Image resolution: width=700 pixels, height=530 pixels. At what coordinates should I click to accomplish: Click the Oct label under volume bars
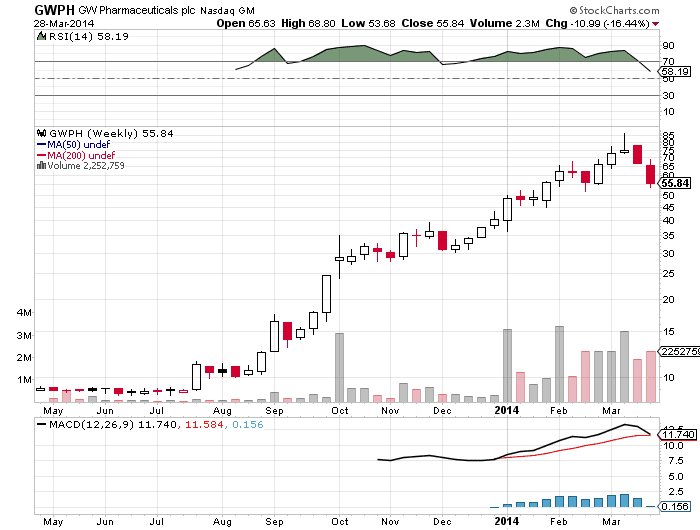tap(340, 410)
